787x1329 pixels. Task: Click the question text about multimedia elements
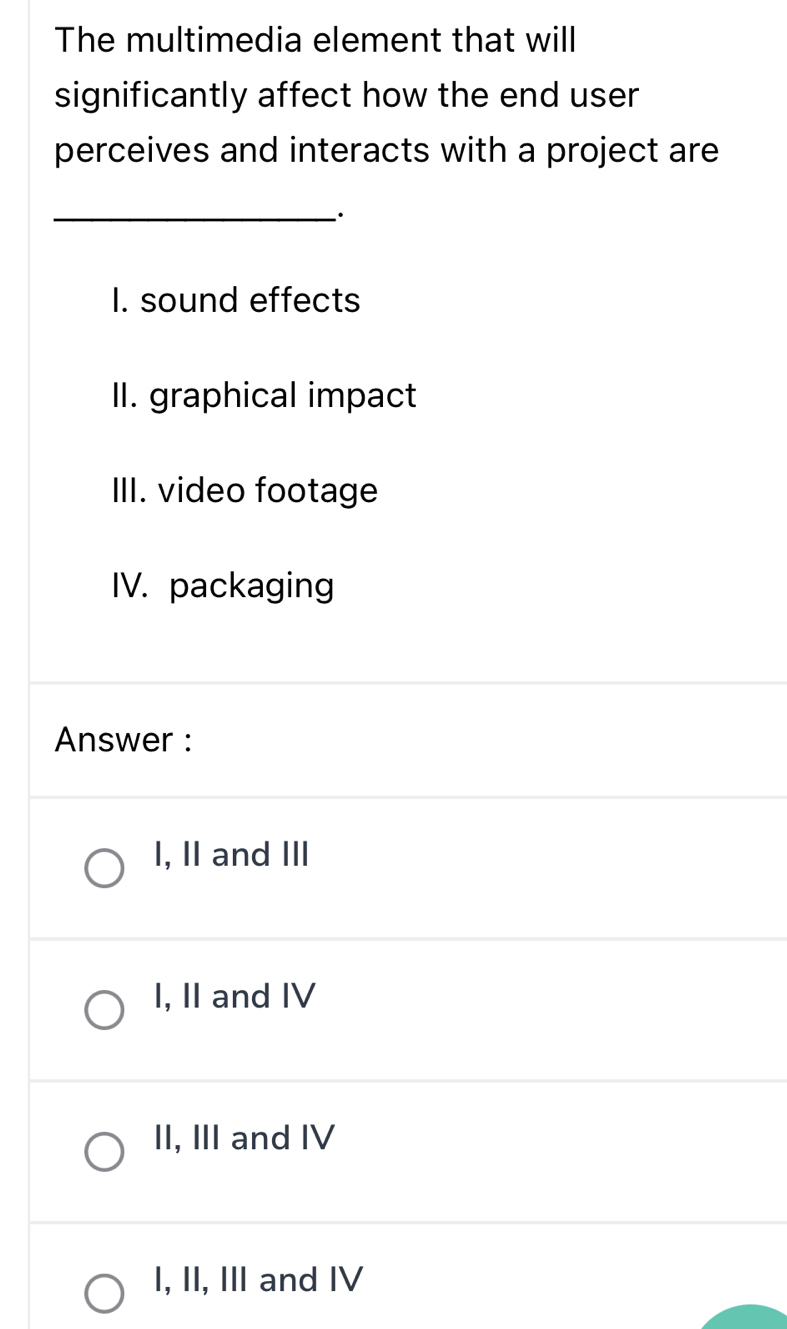(385, 95)
